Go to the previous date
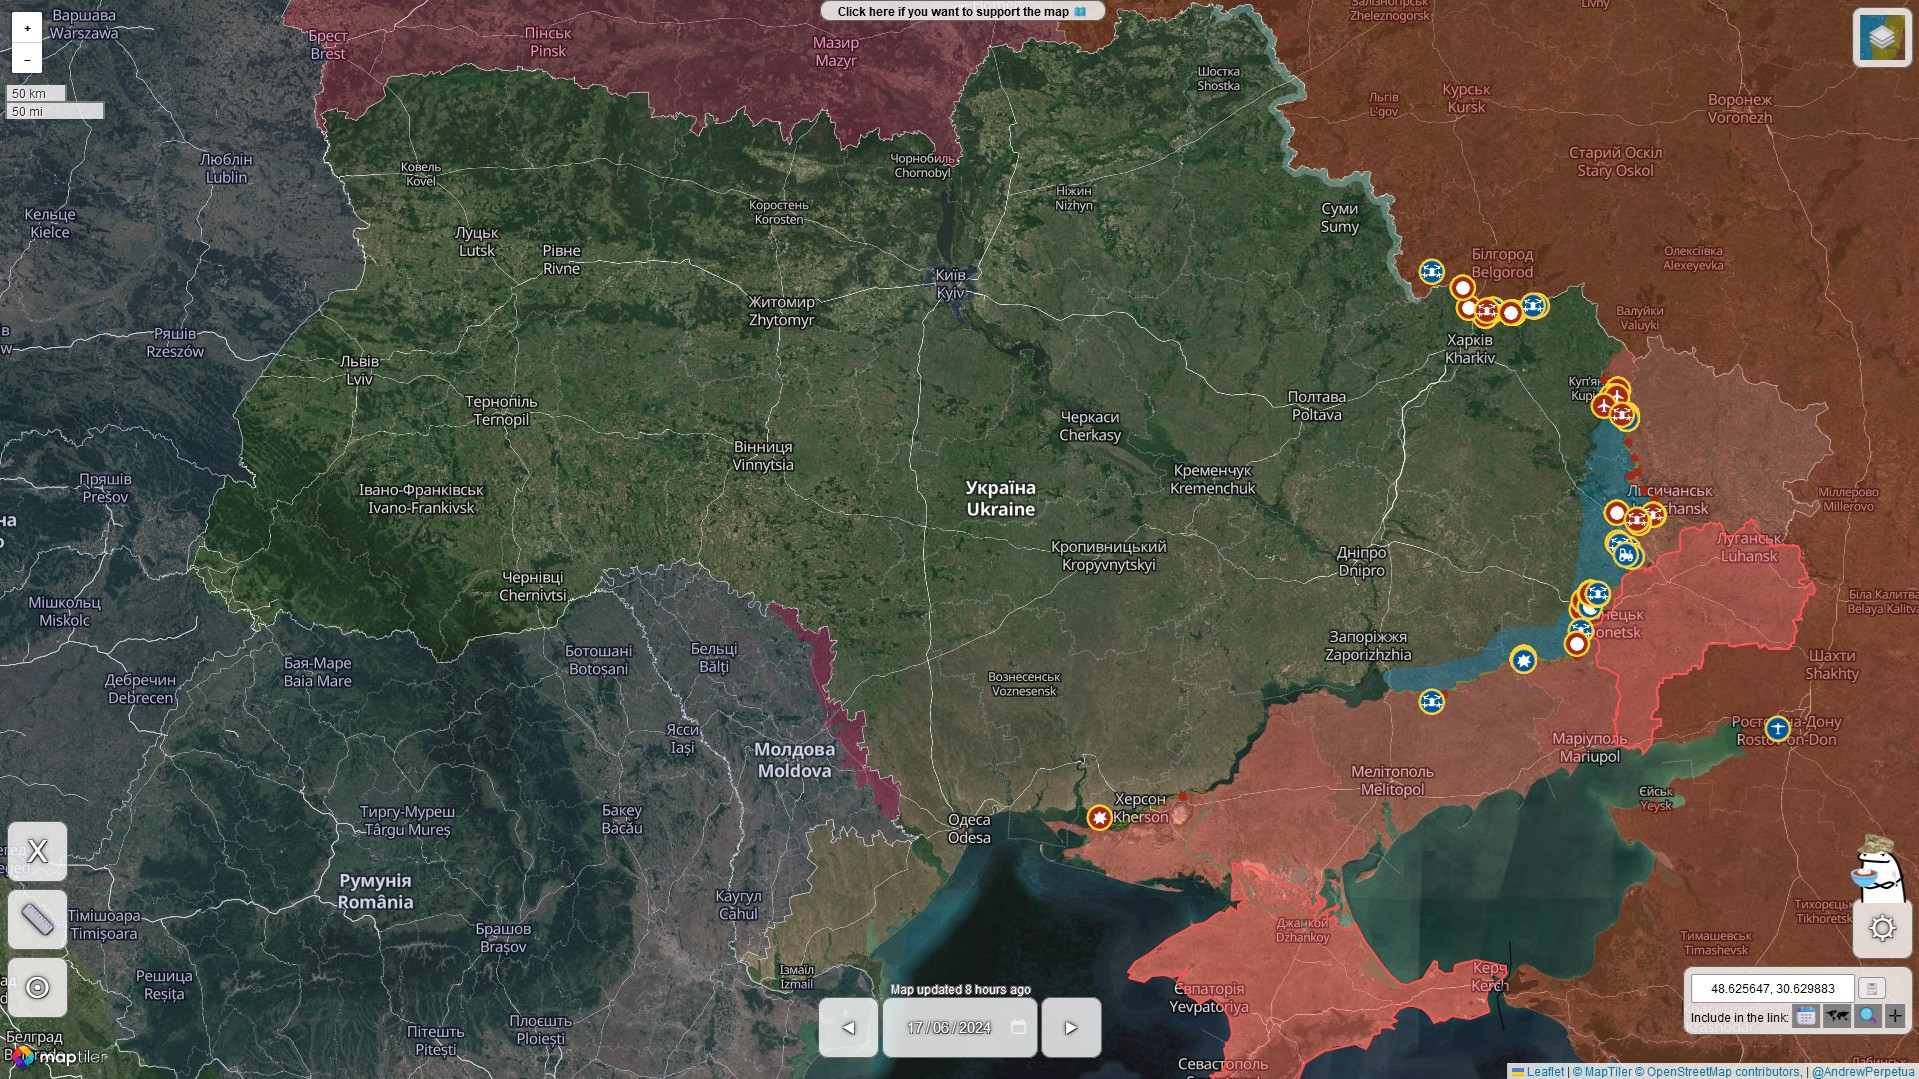 click(x=848, y=1027)
